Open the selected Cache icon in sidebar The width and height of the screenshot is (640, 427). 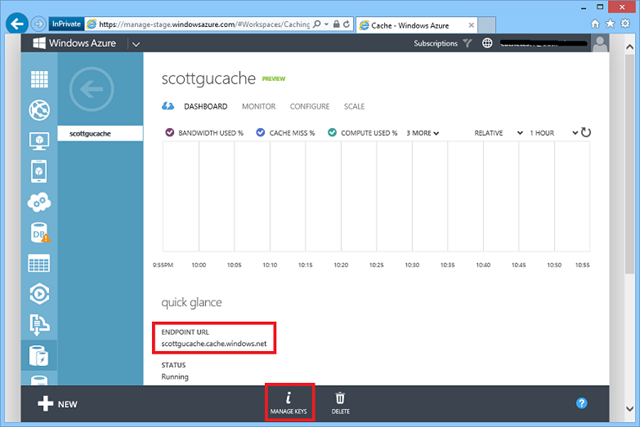pos(39,356)
